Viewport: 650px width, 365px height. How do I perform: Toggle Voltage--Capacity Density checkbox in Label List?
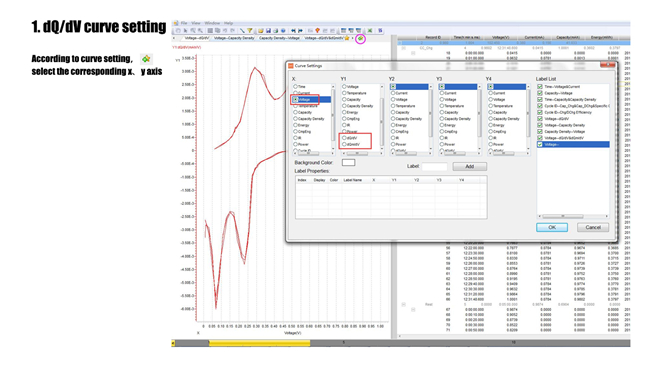coord(540,125)
